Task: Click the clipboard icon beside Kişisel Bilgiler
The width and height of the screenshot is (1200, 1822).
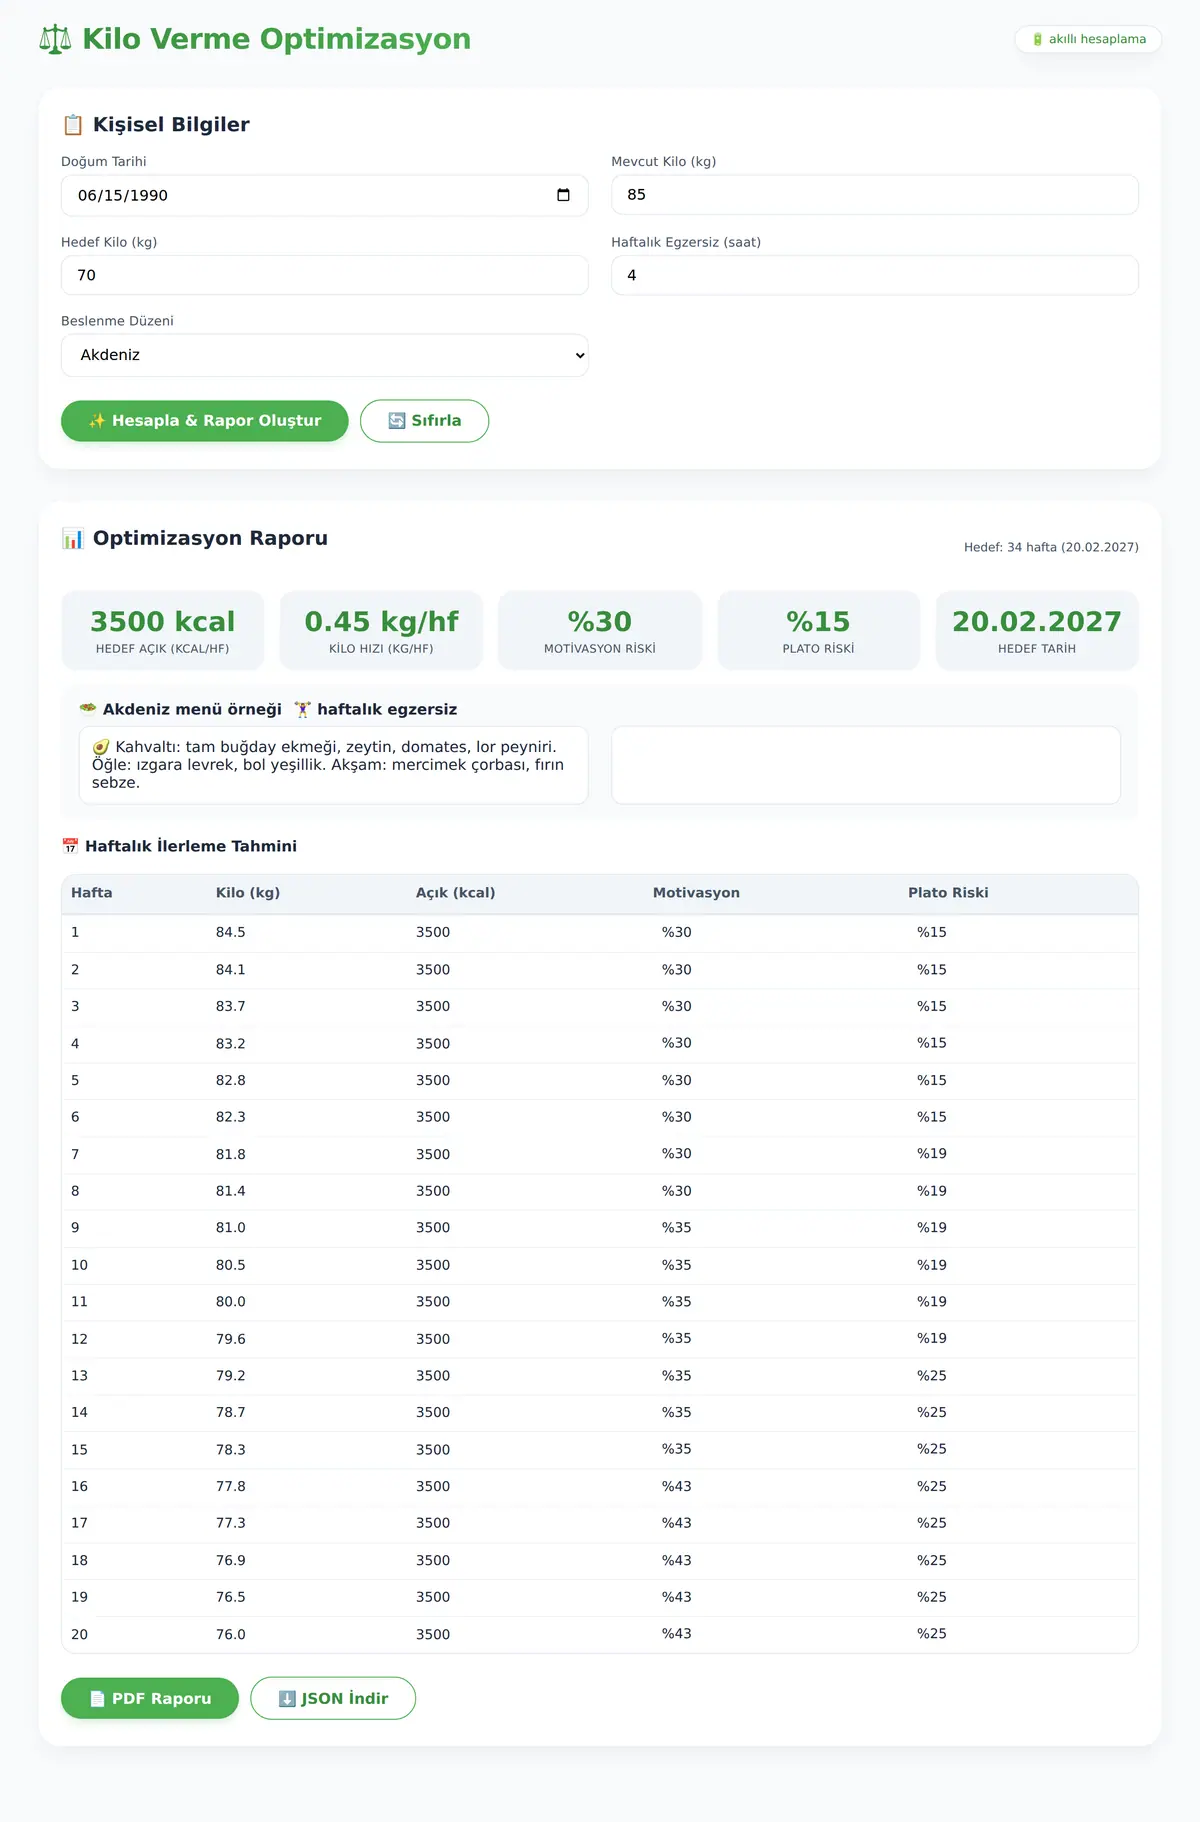Action: 73,125
